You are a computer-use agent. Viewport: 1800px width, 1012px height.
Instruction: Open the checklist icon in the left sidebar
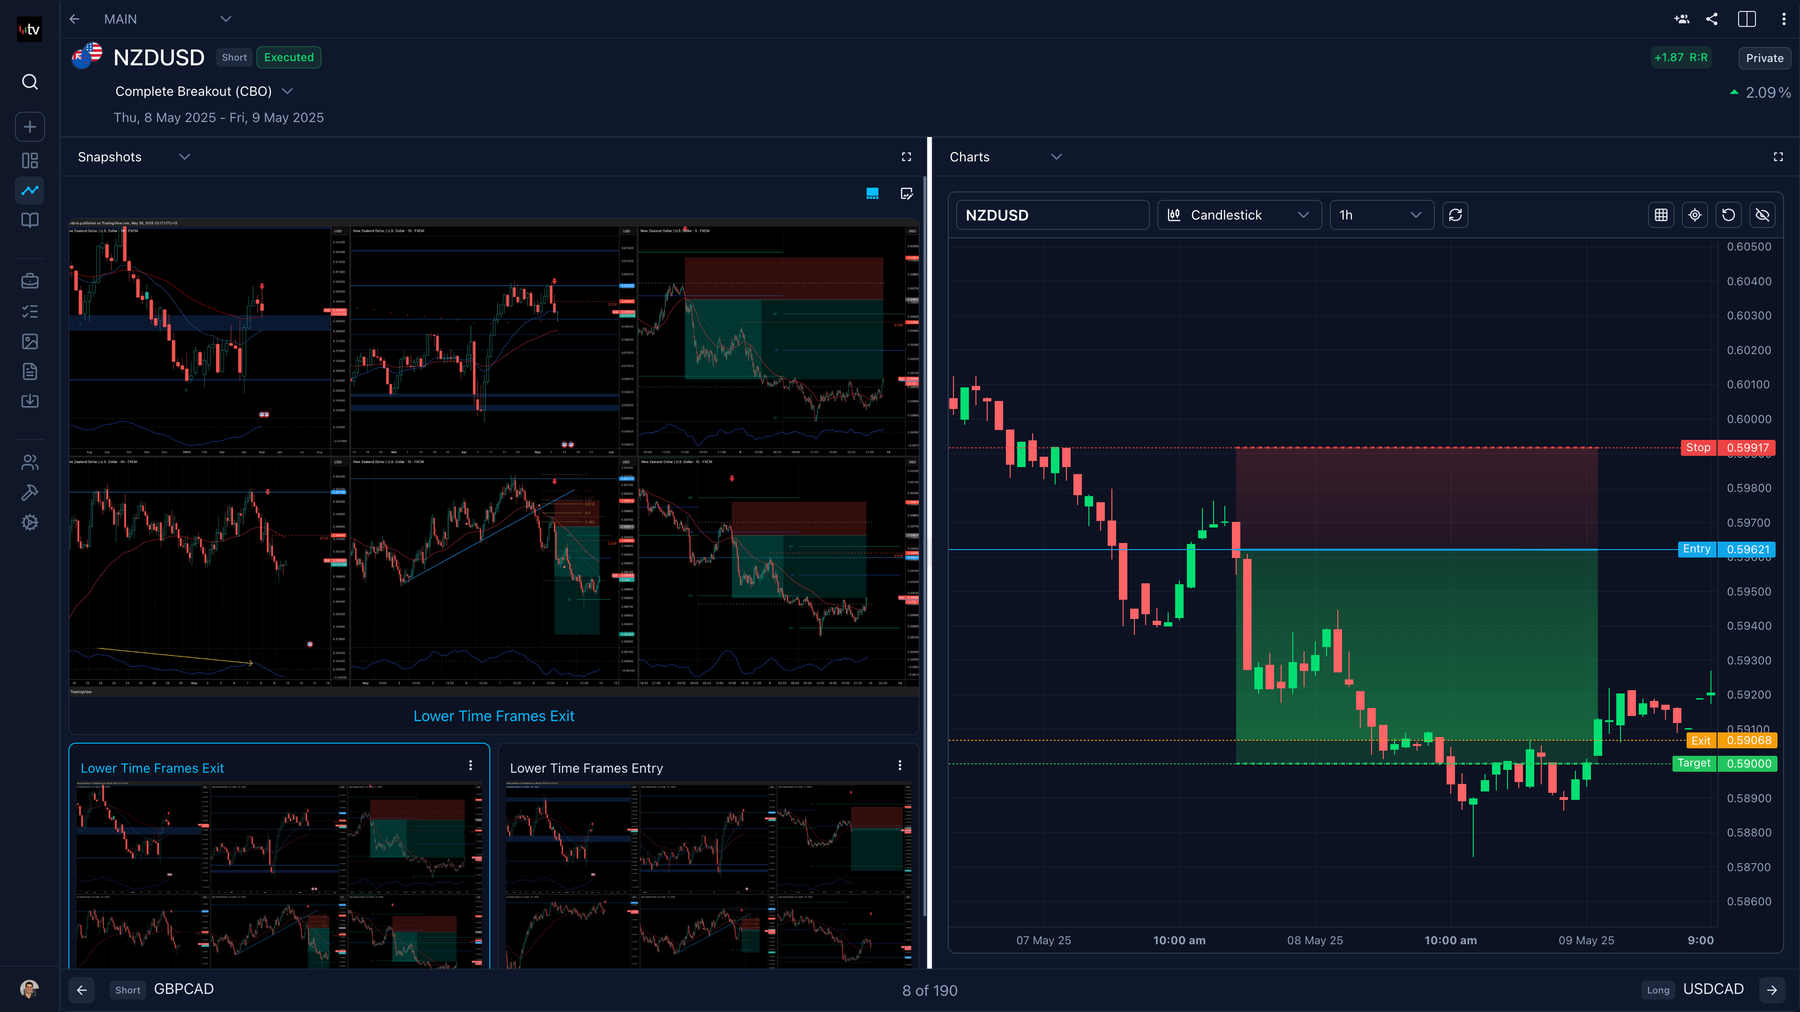[x=29, y=311]
